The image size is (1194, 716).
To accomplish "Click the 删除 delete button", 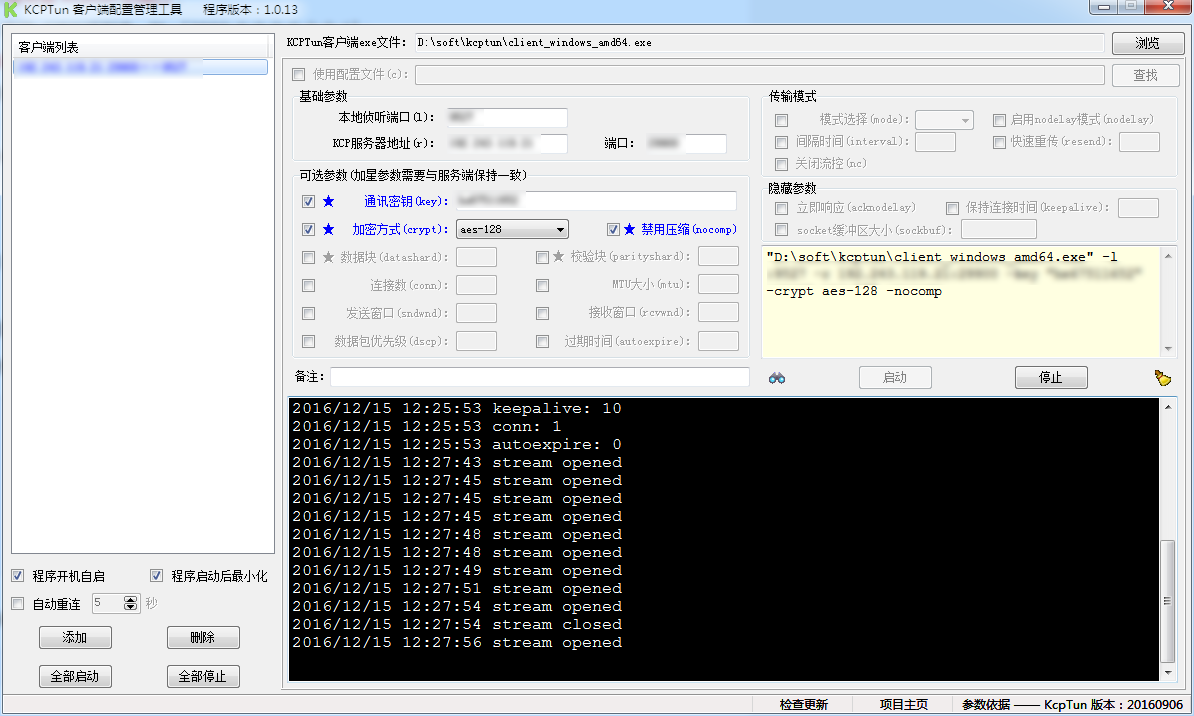I will (x=203, y=638).
